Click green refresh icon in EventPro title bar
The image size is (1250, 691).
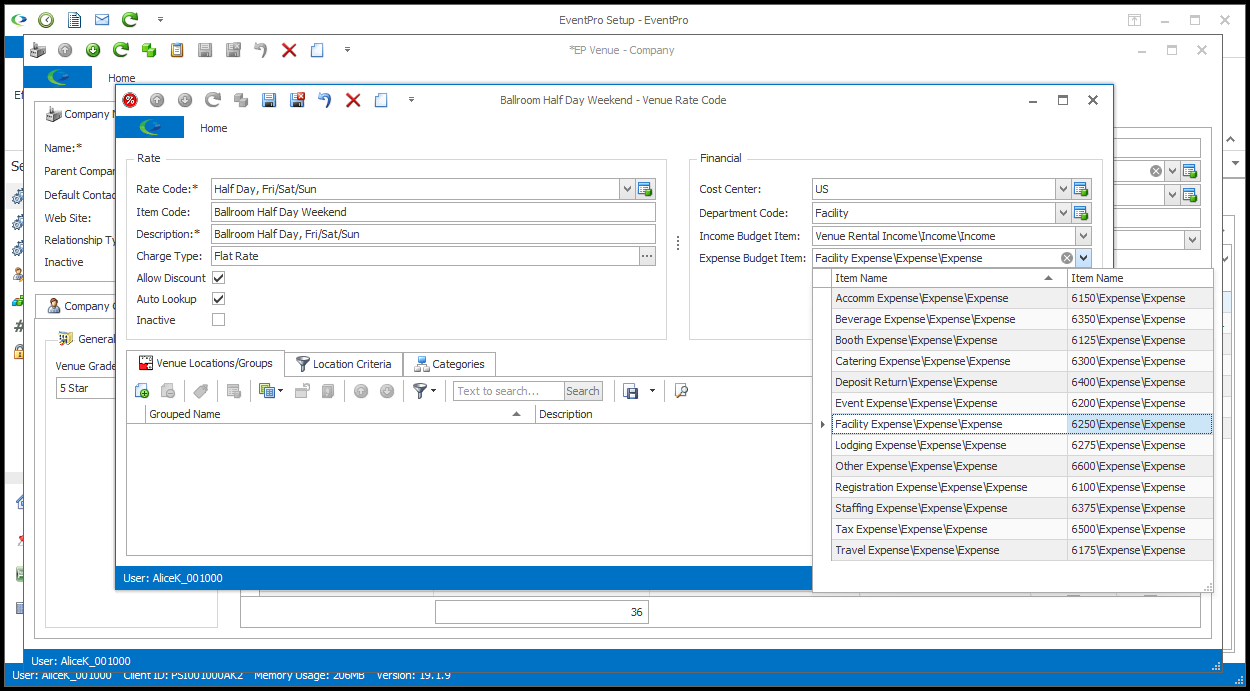pos(130,20)
